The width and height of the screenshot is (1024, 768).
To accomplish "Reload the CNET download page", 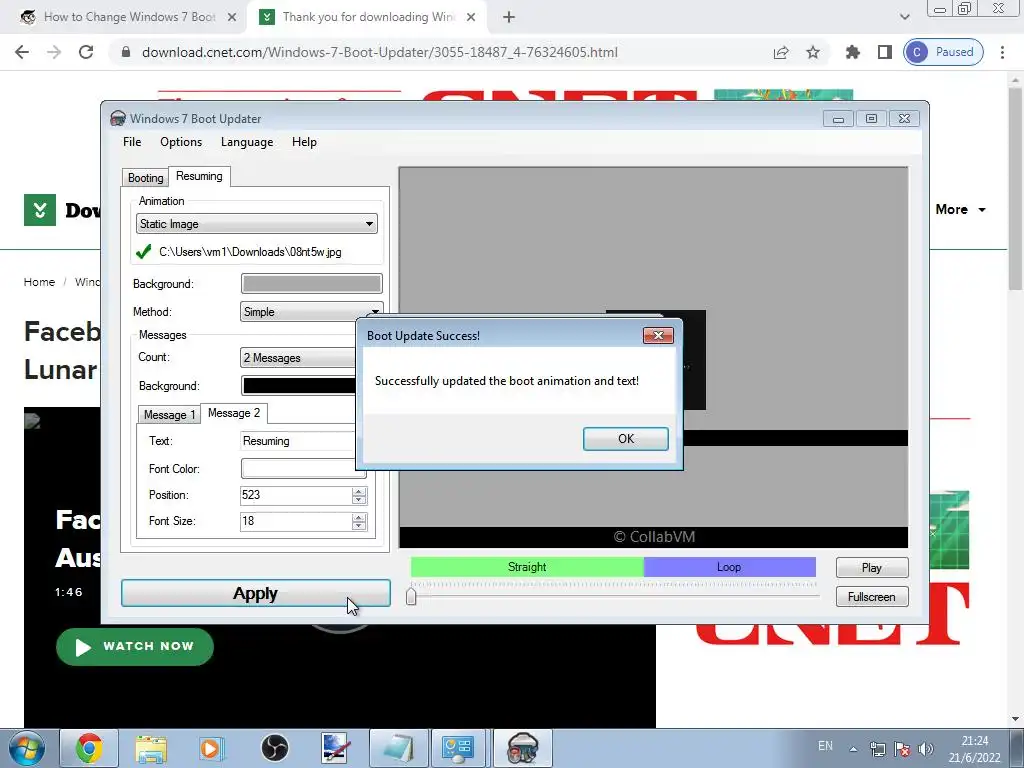I will [86, 52].
